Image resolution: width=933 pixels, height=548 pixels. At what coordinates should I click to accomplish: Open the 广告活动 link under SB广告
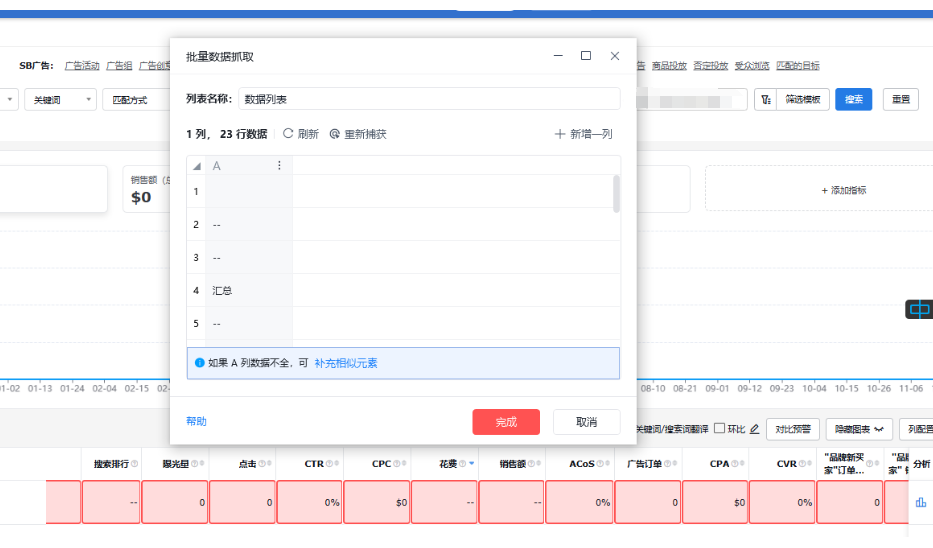[82, 65]
